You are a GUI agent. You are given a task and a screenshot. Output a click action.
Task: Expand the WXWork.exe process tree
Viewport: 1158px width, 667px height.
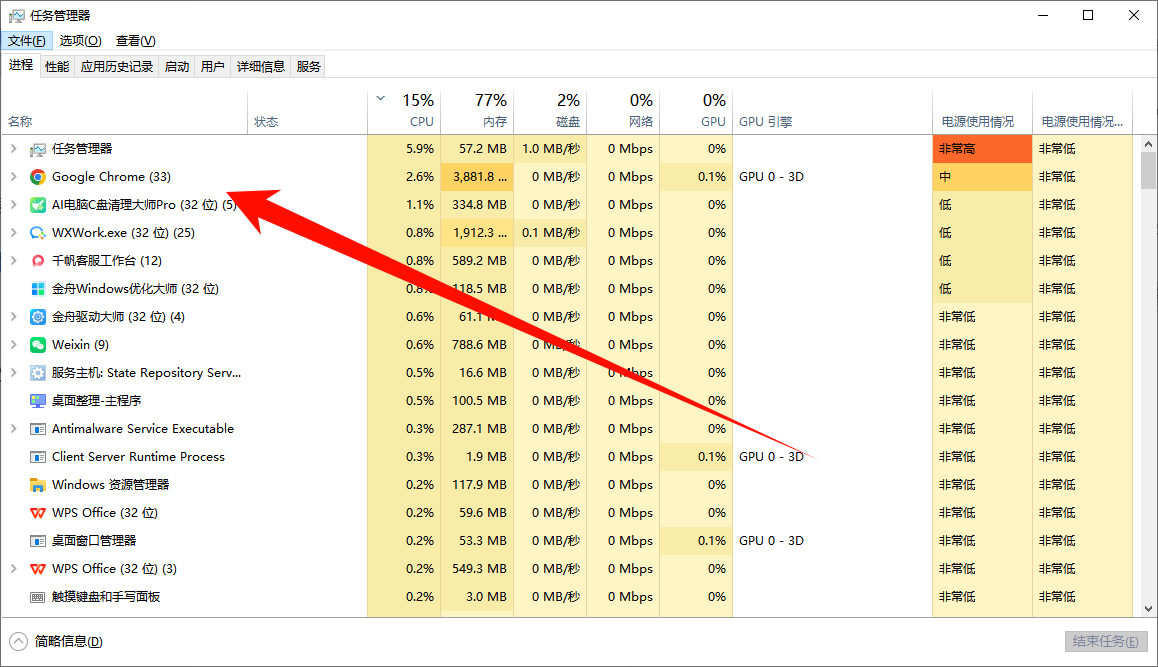[x=13, y=233]
